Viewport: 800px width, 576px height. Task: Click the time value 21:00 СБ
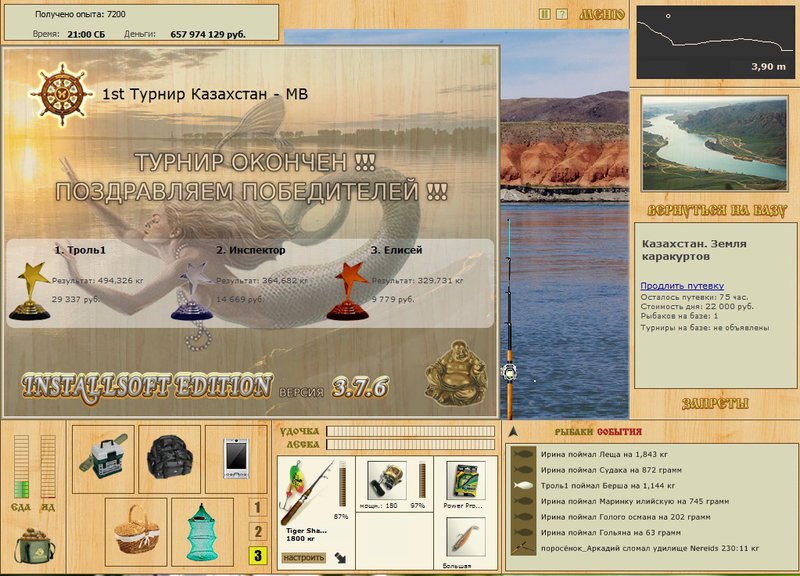coord(86,35)
